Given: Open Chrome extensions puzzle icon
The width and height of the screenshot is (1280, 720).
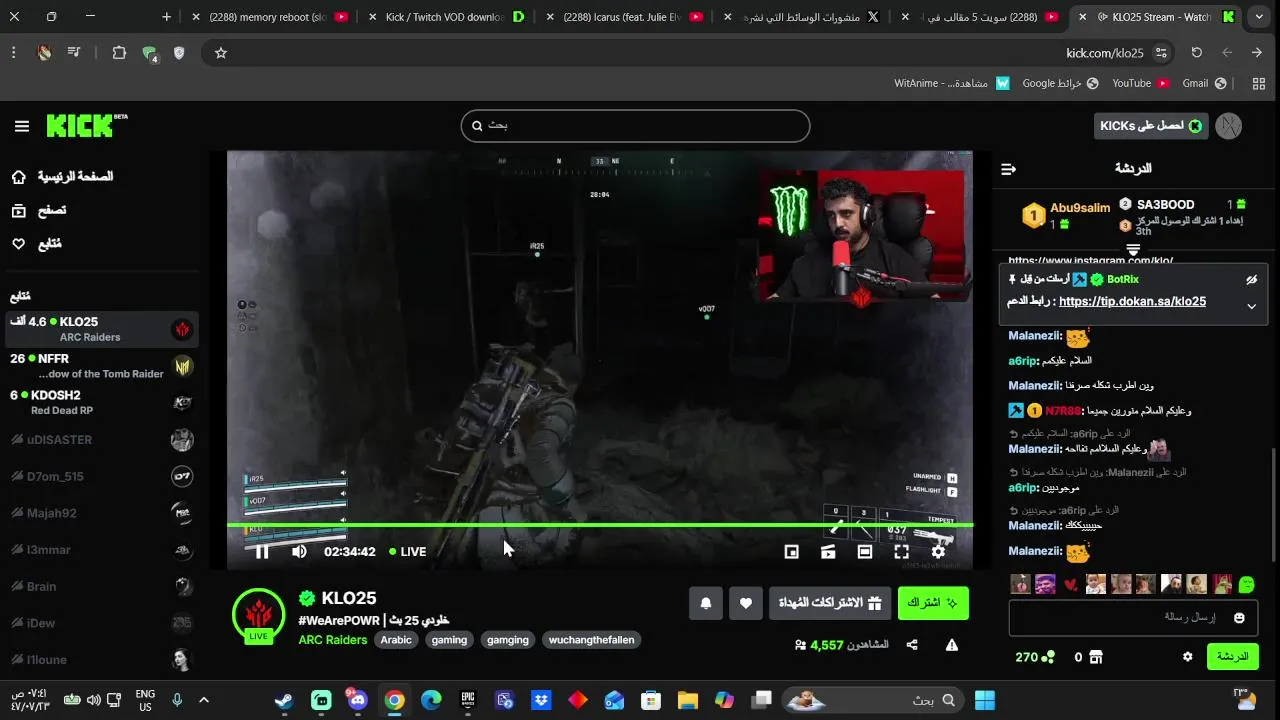Looking at the screenshot, I should [x=119, y=53].
